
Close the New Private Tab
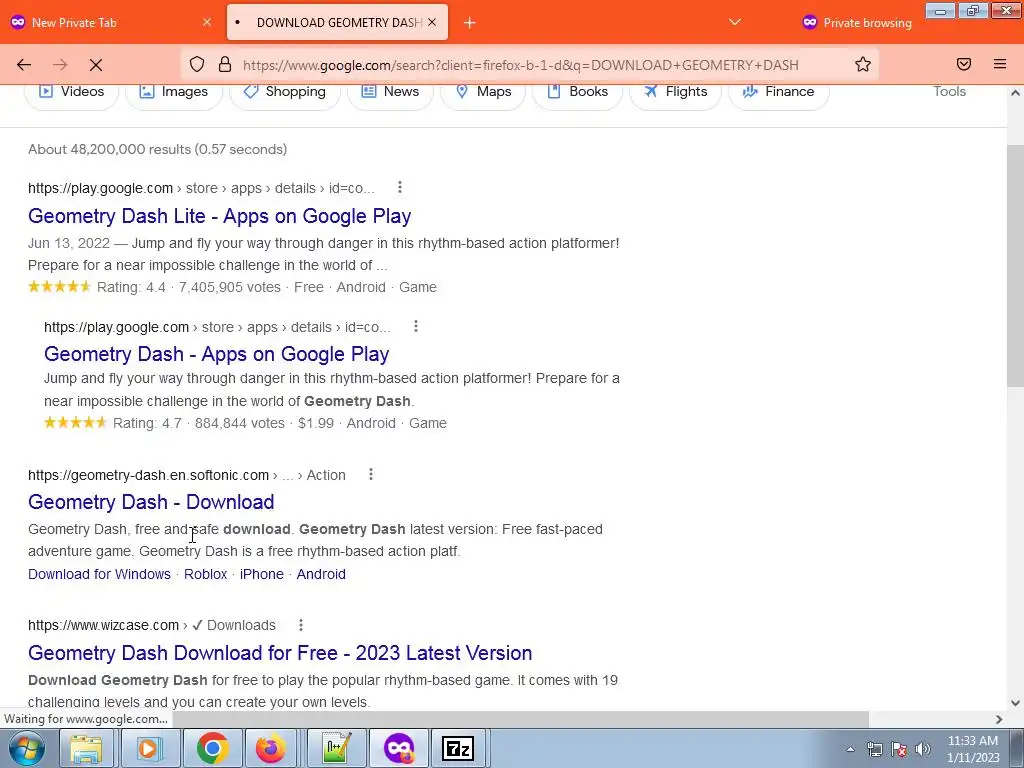tap(207, 22)
